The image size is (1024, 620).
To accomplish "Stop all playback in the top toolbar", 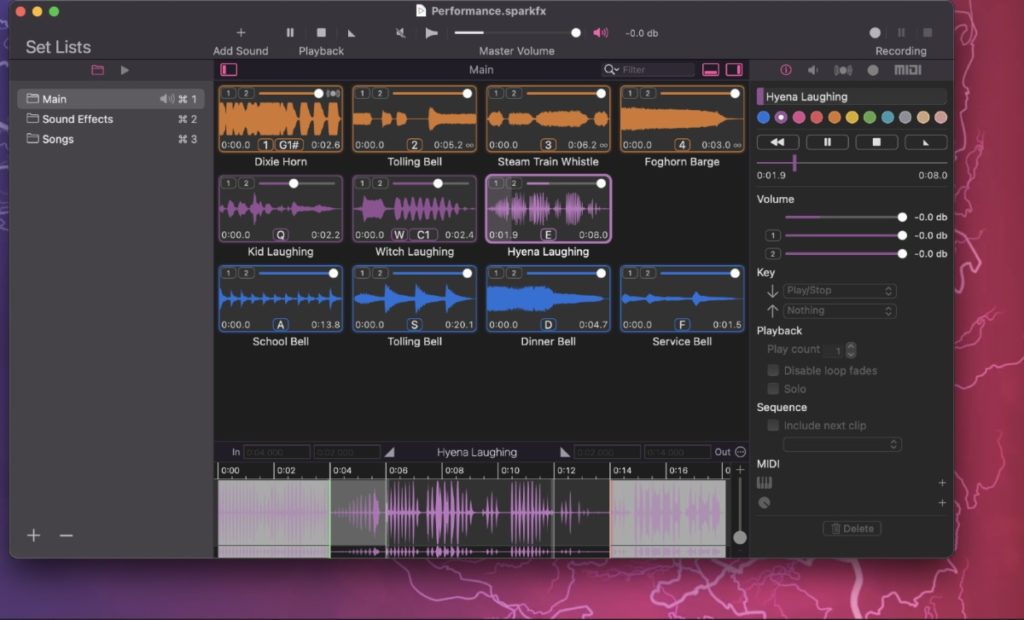I will [x=321, y=33].
